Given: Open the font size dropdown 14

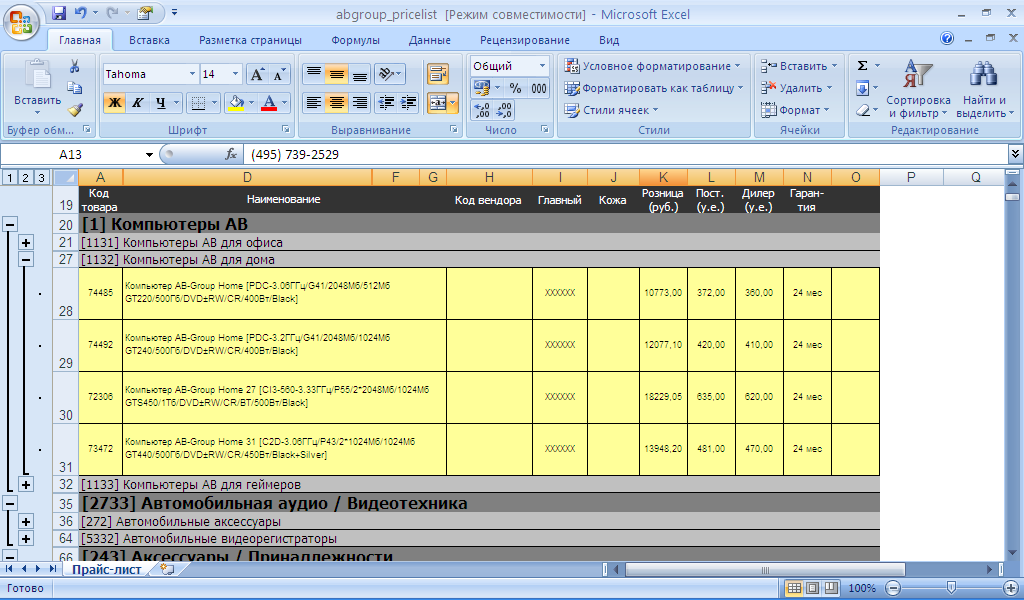Looking at the screenshot, I should point(236,74).
